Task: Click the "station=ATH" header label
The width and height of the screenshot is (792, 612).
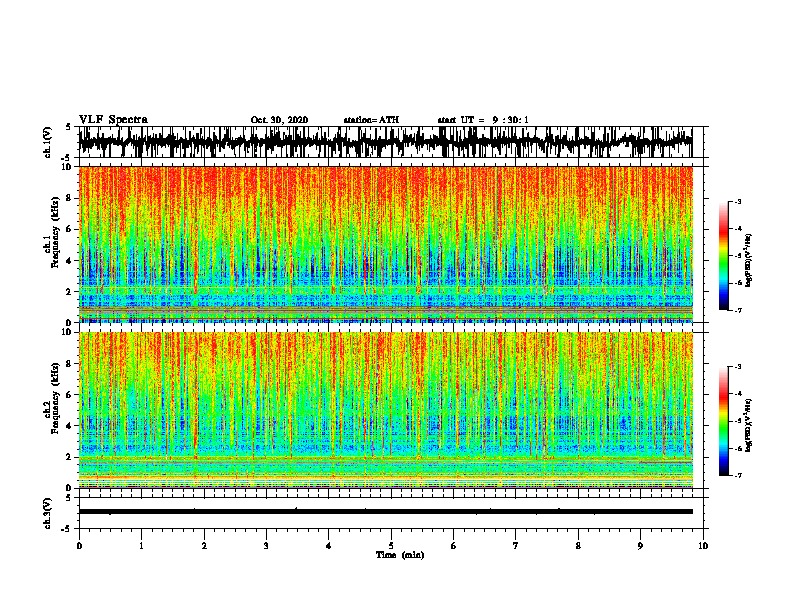Action: coord(371,120)
